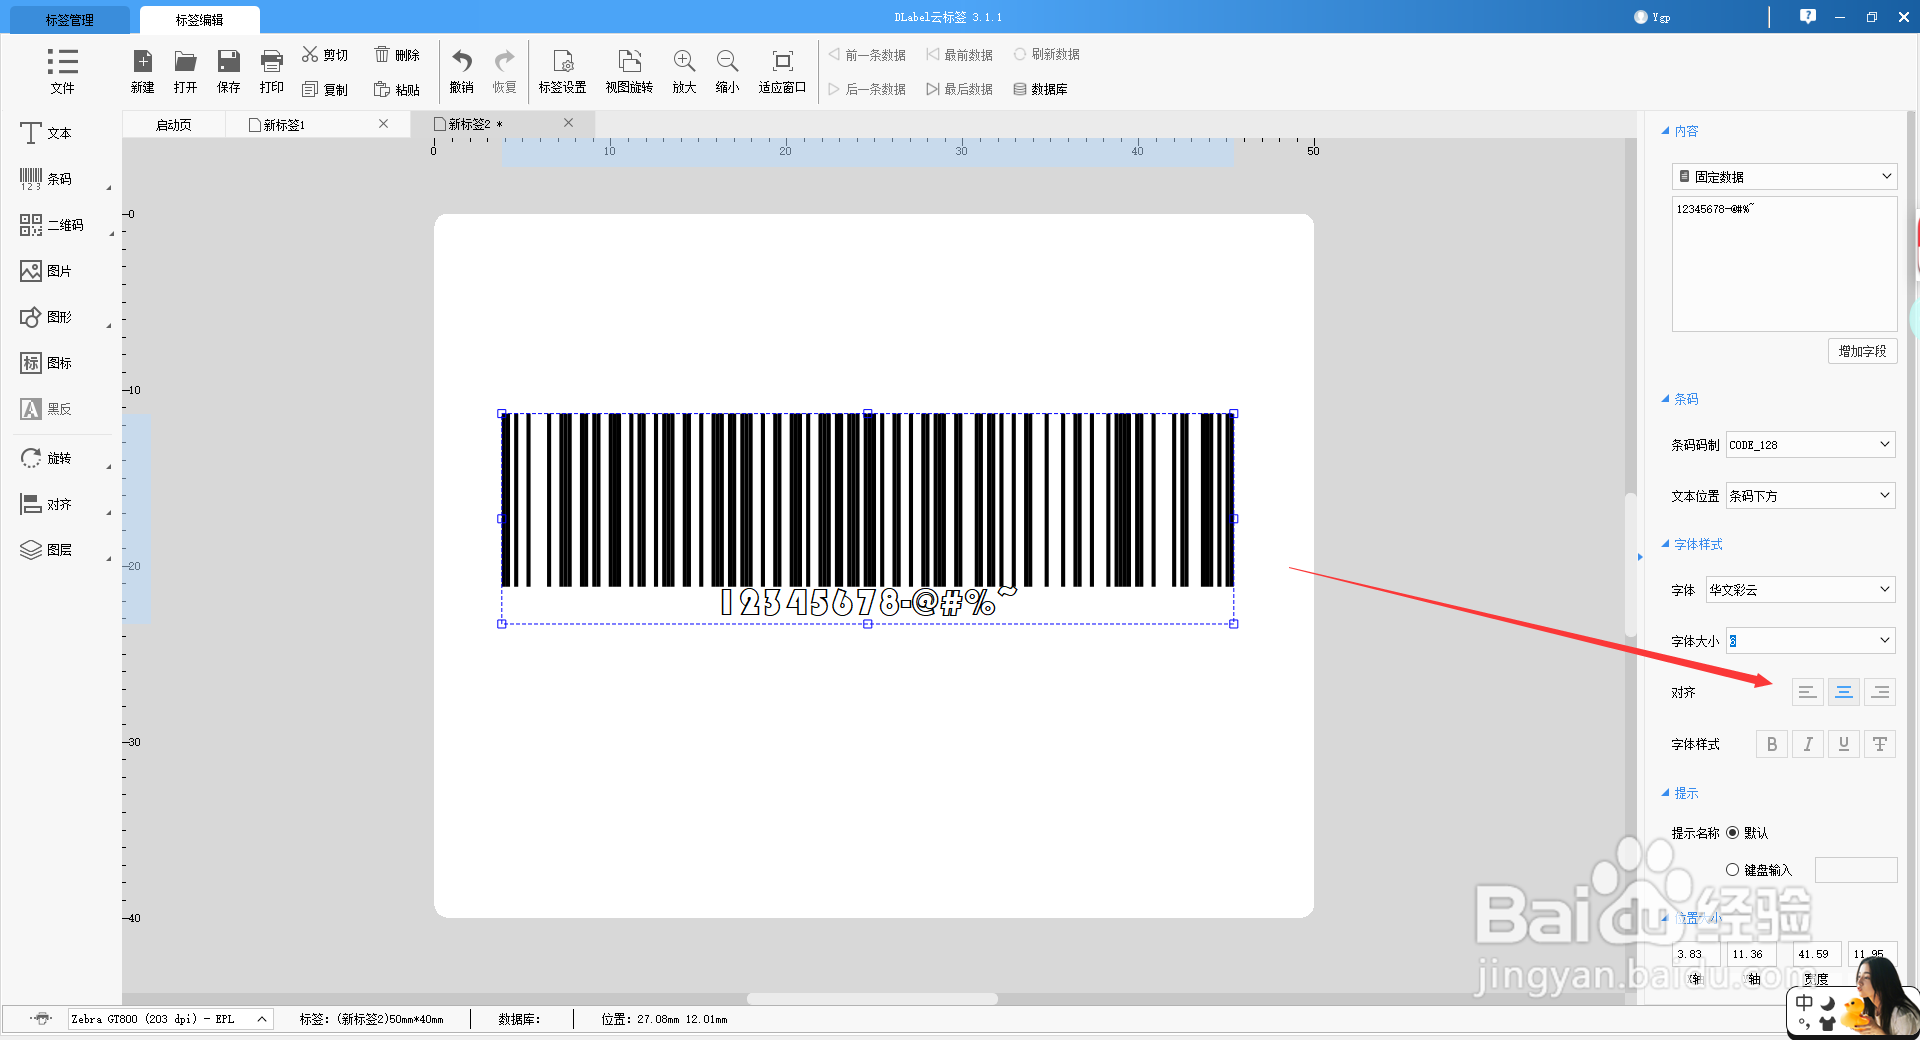Click the barcode data text area
The height and width of the screenshot is (1040, 1920).
[1785, 264]
